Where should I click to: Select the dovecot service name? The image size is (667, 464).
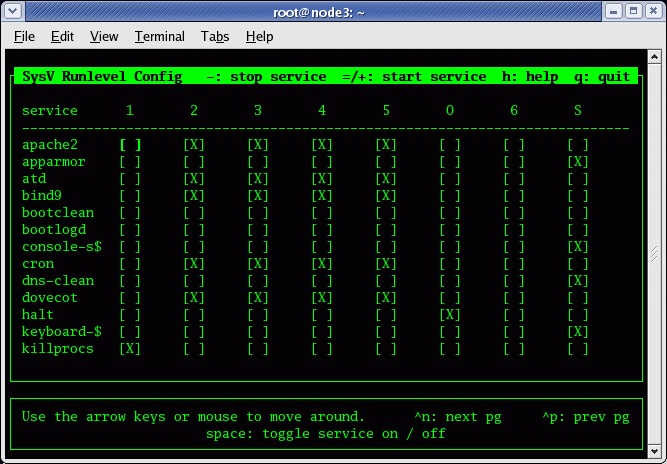50,298
